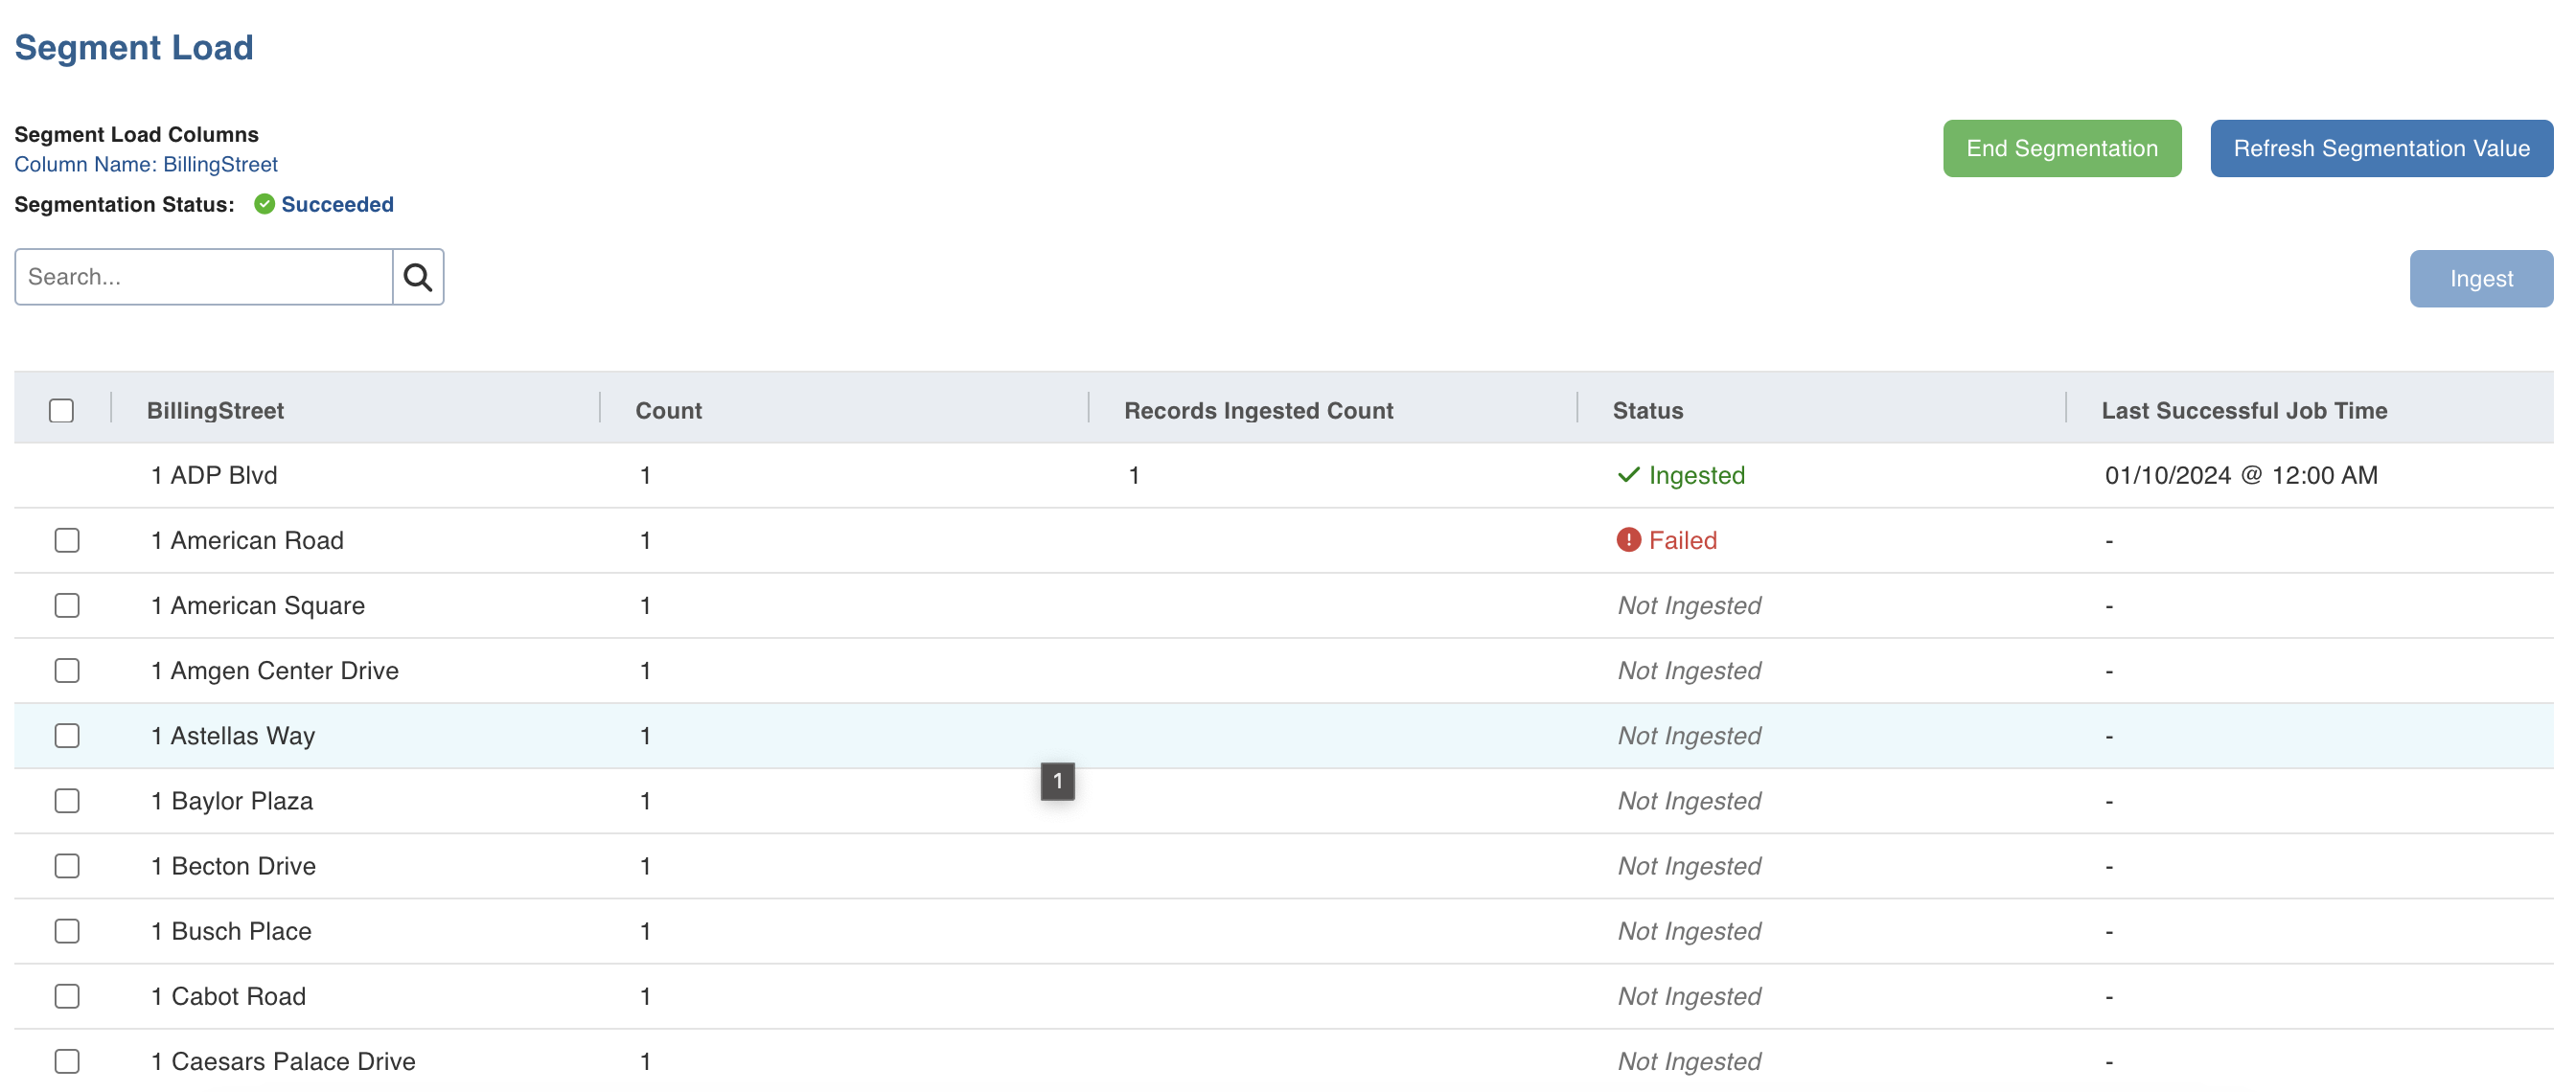Check the 1 Cabot Road checkbox
The width and height of the screenshot is (2576, 1092).
coord(67,995)
